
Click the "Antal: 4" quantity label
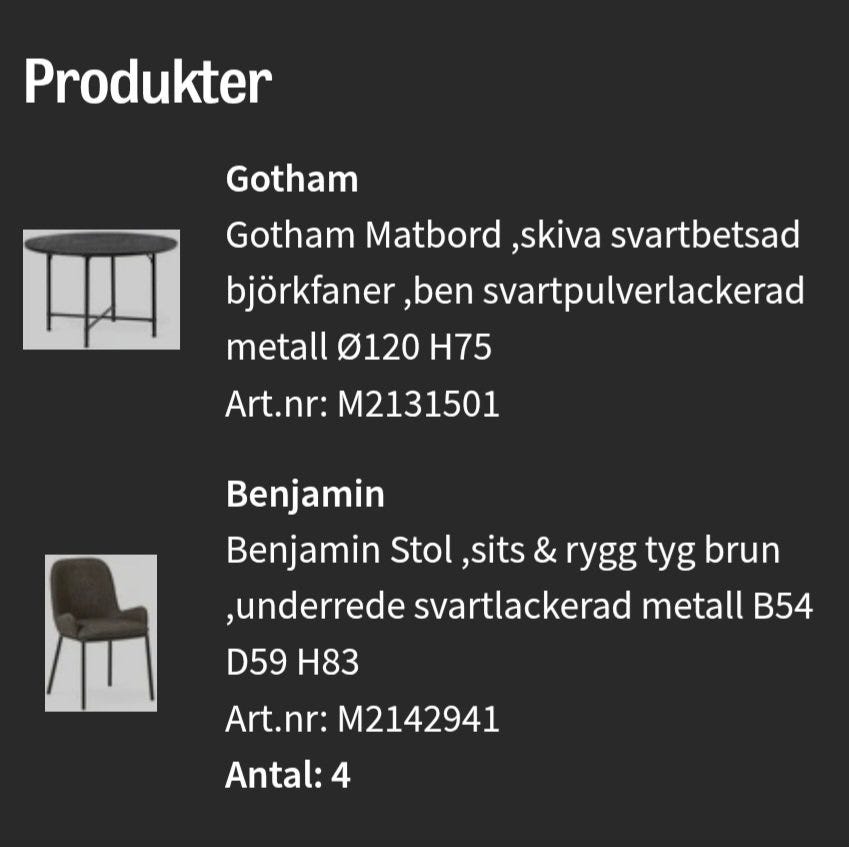(288, 775)
